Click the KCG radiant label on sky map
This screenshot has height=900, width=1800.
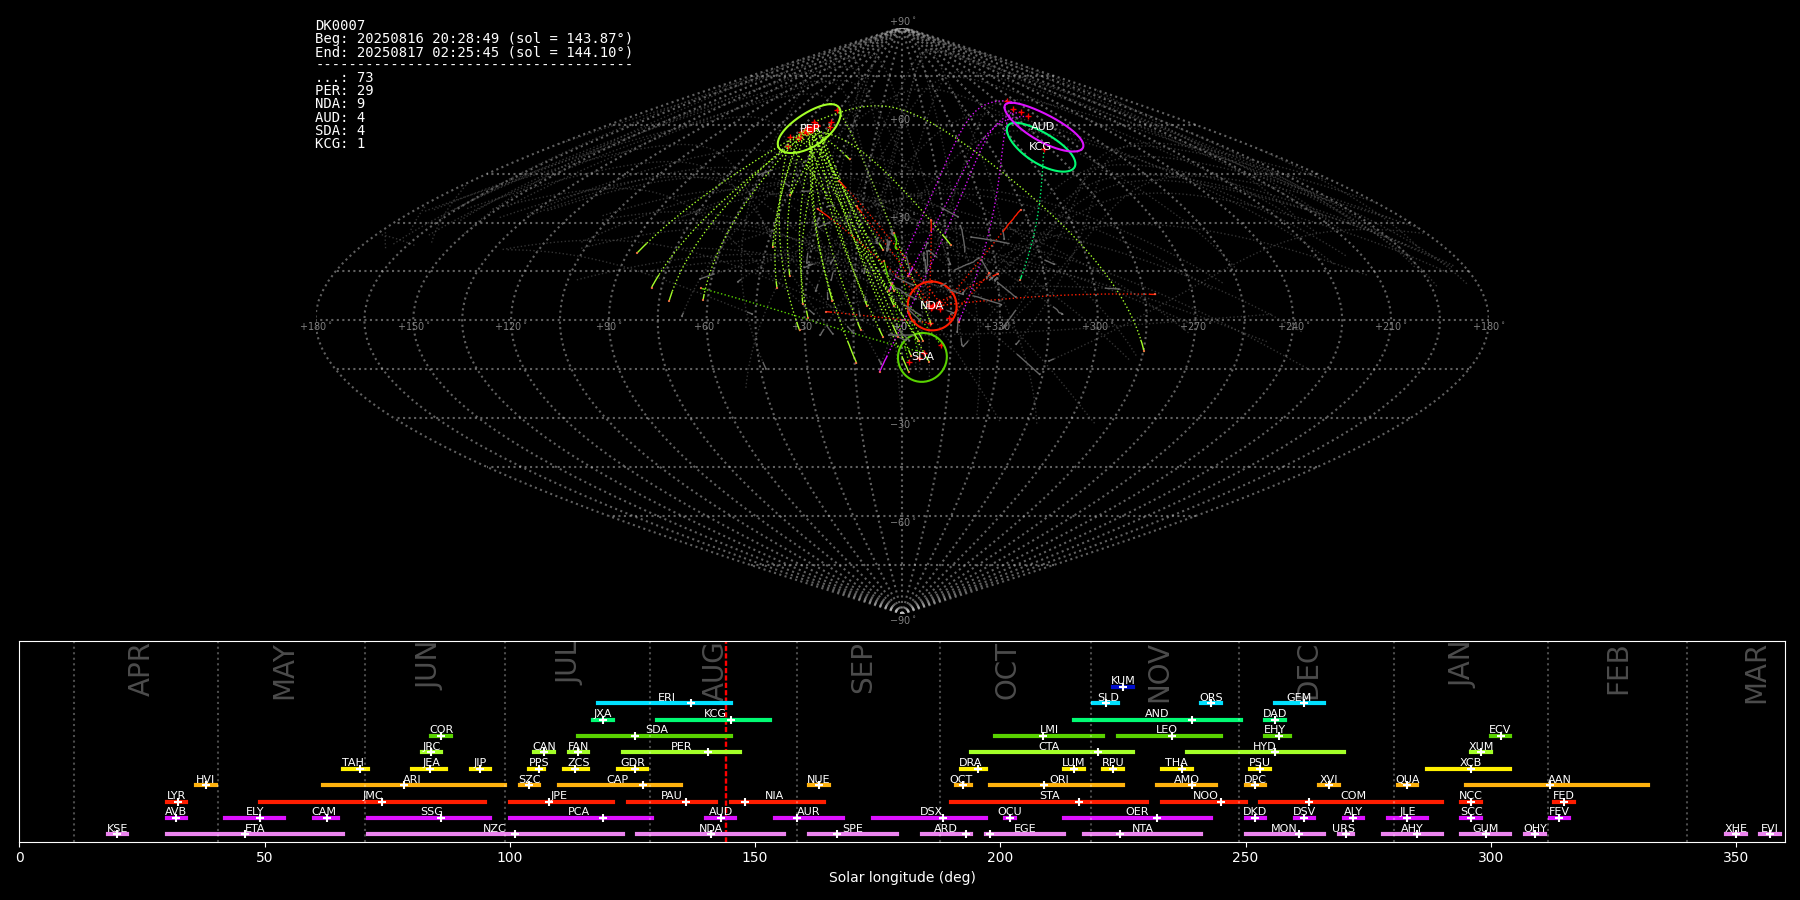pos(1040,147)
